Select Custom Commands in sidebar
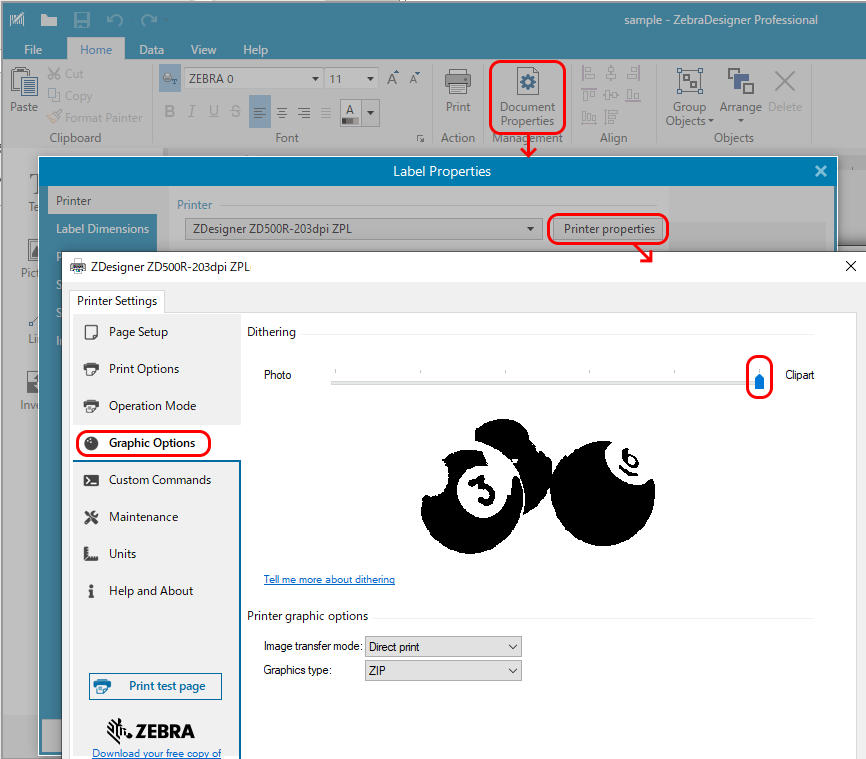This screenshot has height=759, width=866. [x=159, y=480]
